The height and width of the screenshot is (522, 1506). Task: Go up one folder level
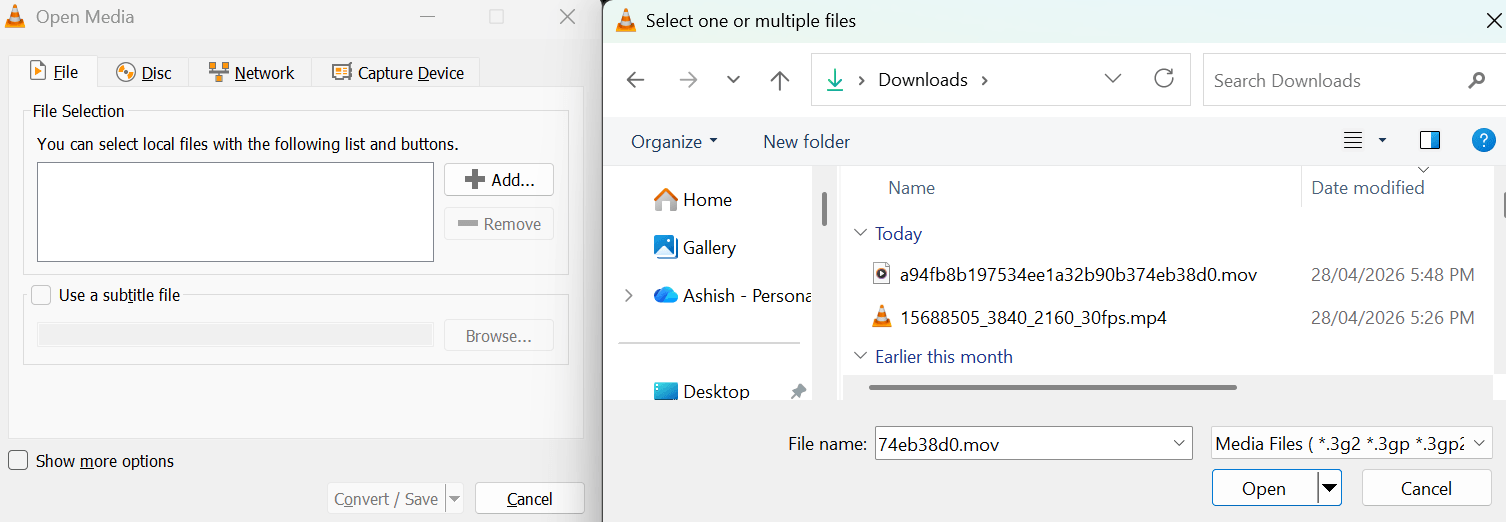click(x=780, y=80)
